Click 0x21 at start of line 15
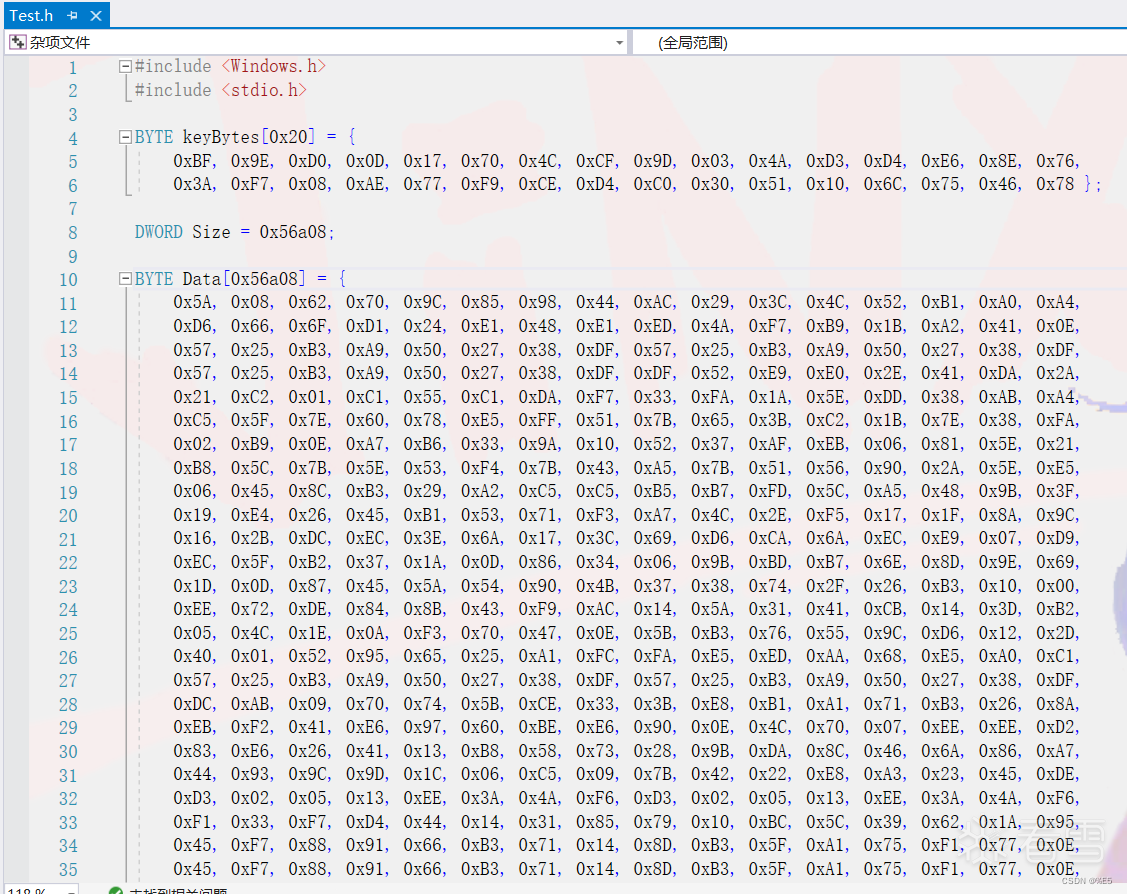The height and width of the screenshot is (894, 1127). tap(192, 397)
